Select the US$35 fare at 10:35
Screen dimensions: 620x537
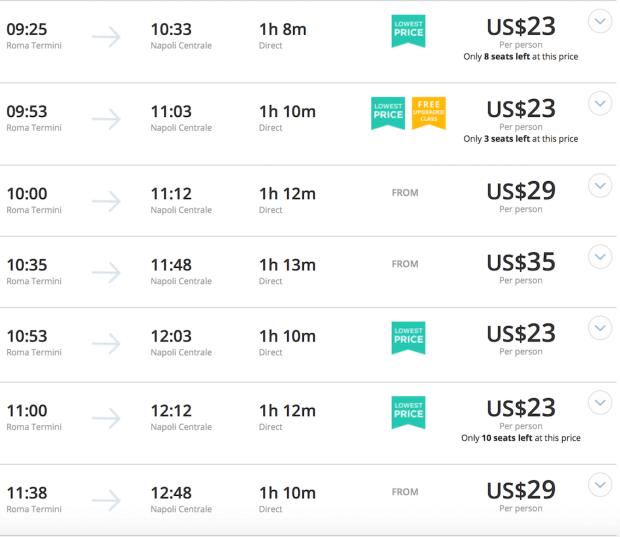tap(521, 262)
